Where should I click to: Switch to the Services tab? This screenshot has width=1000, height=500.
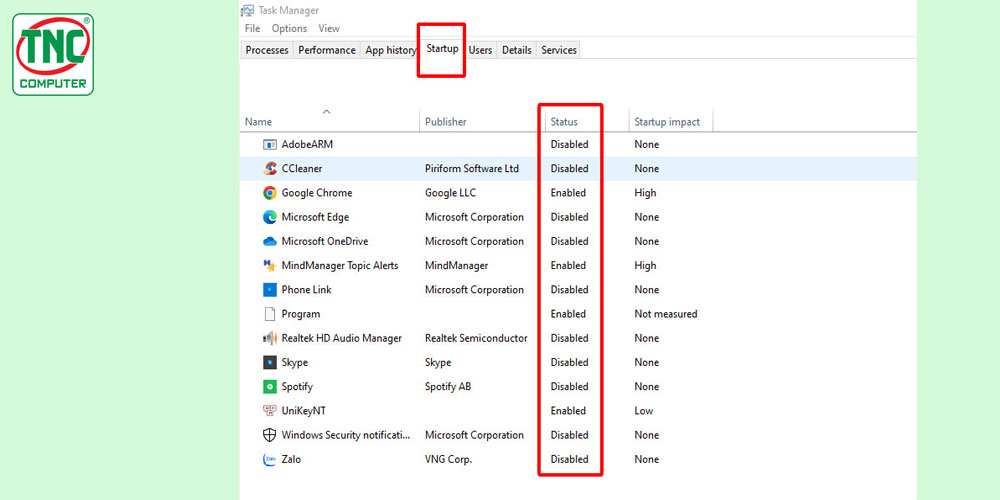[559, 50]
